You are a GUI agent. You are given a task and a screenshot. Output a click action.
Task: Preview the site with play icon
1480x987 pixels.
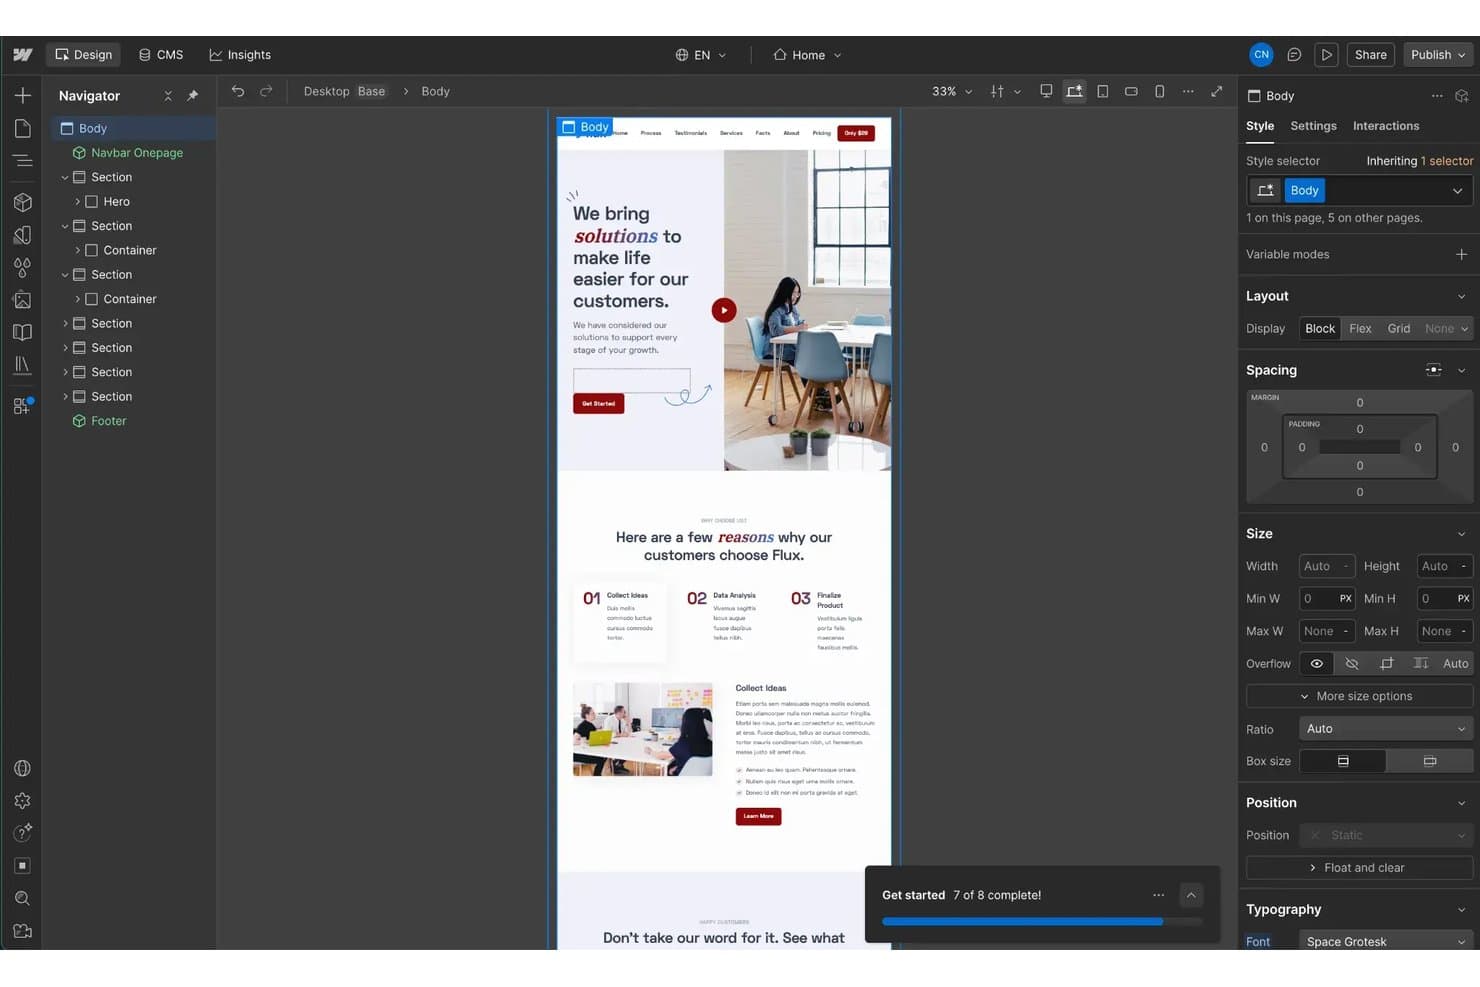tap(1326, 55)
